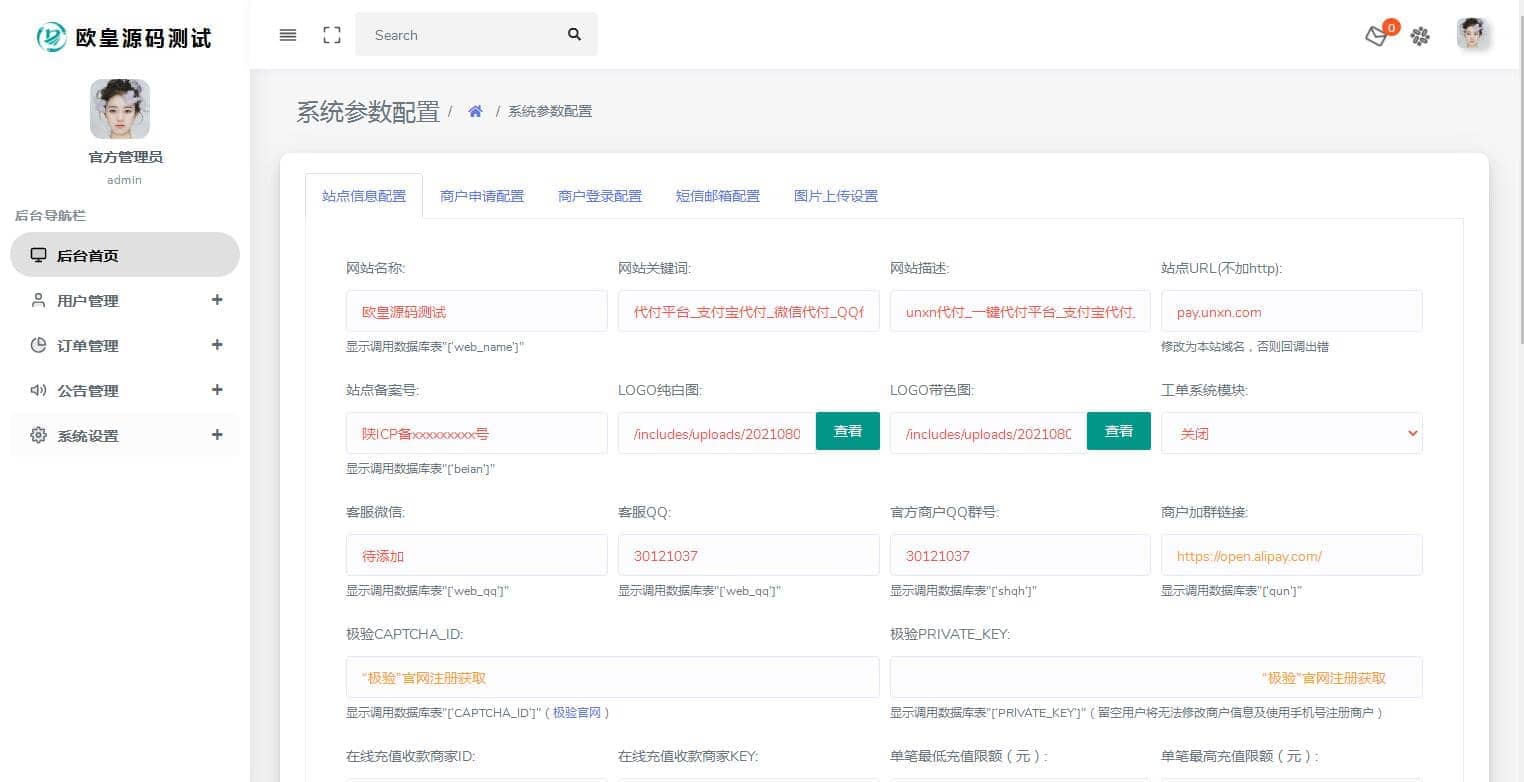Click 查看 button for LOGO带色图

[x=1118, y=431]
